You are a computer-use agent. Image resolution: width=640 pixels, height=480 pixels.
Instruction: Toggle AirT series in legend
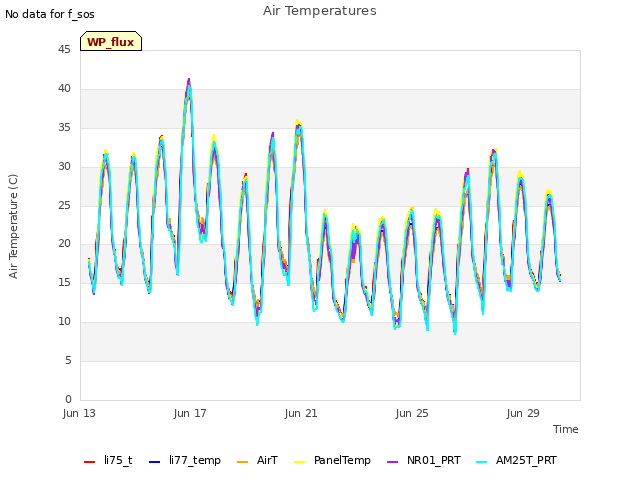257,460
